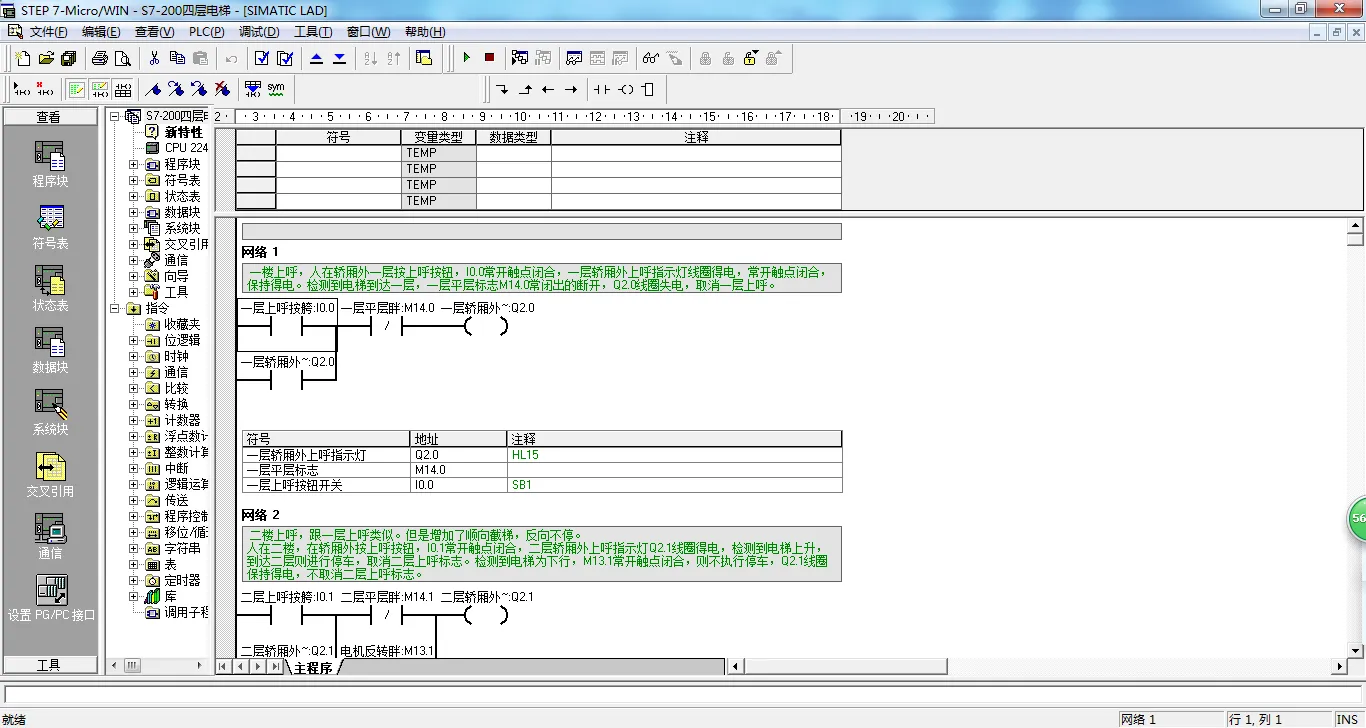Delete the current network
This screenshot has height=728, width=1366.
coord(45,89)
